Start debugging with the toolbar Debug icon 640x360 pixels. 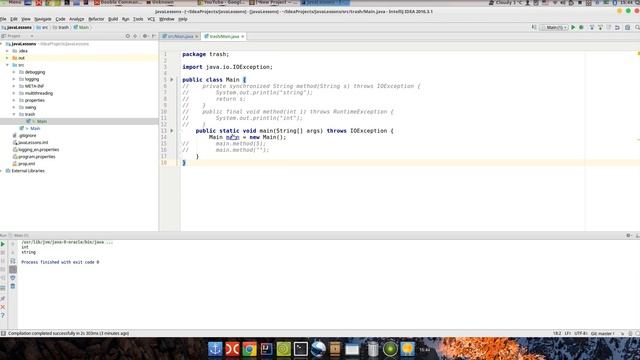click(x=581, y=27)
